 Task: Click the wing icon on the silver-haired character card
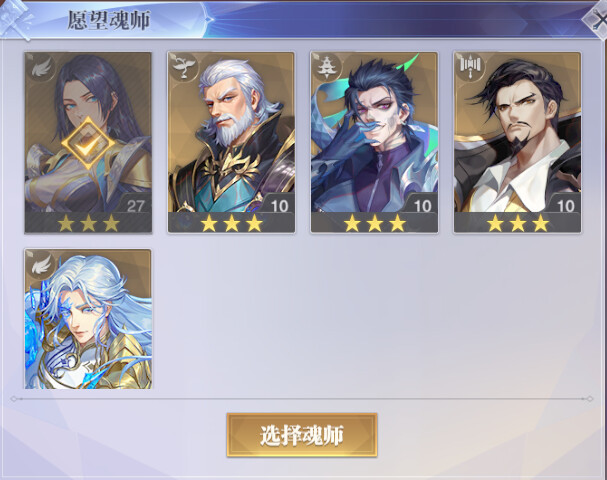point(42,264)
